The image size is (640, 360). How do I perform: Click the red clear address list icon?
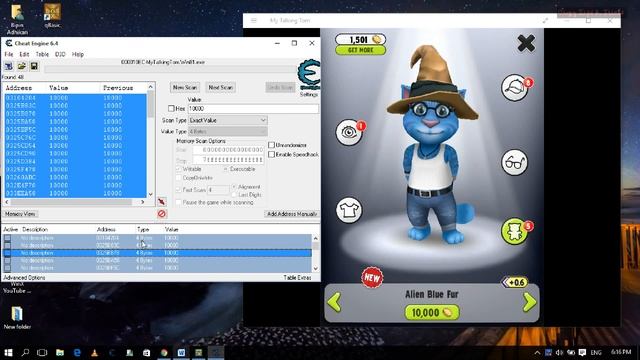(162, 213)
